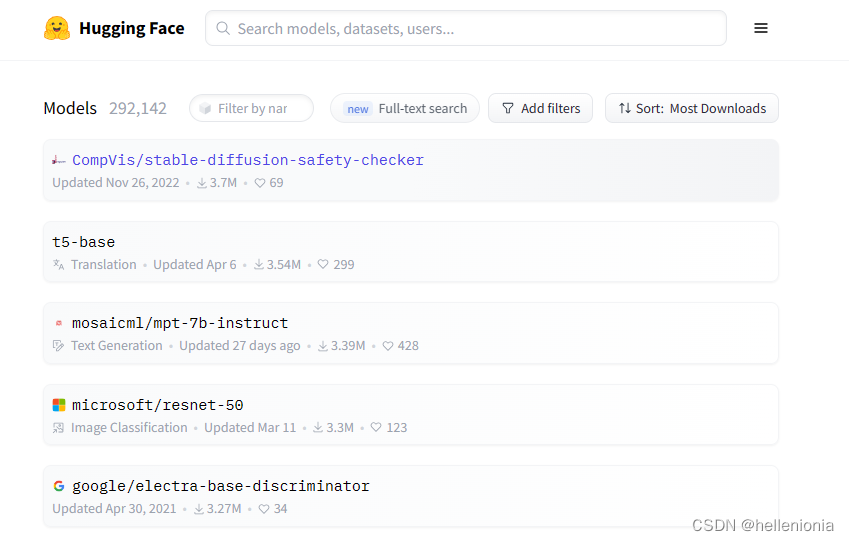Click the mosaicml organization avatar icon
The width and height of the screenshot is (849, 541).
pyautogui.click(x=58, y=323)
